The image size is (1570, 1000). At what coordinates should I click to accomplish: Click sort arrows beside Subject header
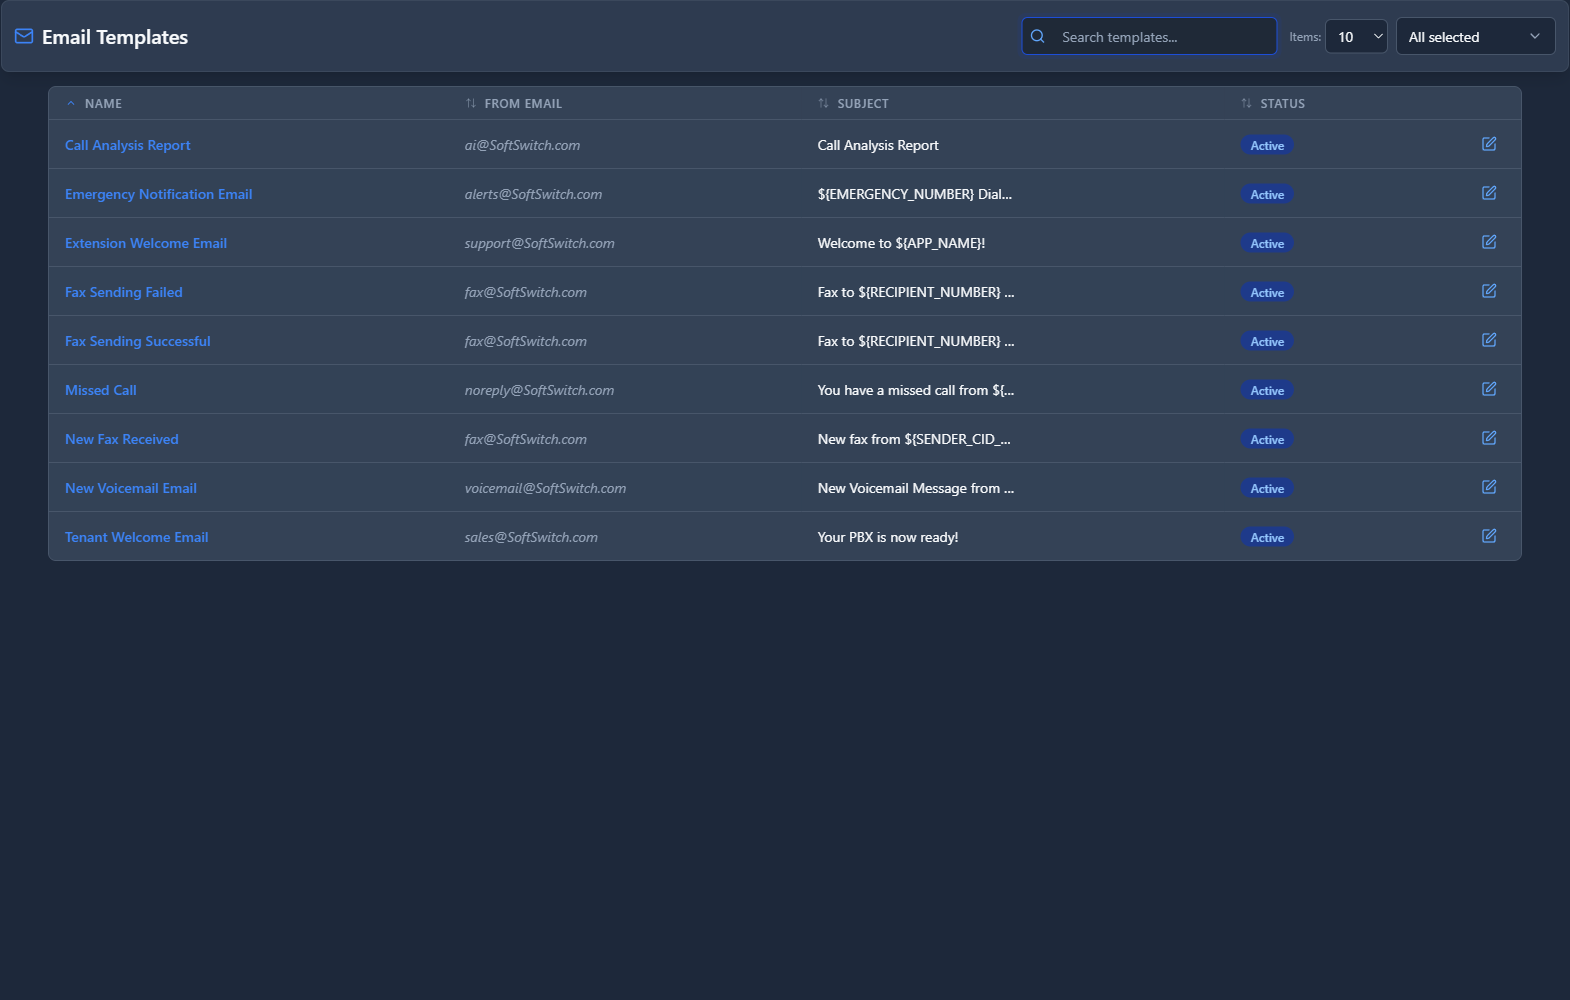pyautogui.click(x=823, y=104)
